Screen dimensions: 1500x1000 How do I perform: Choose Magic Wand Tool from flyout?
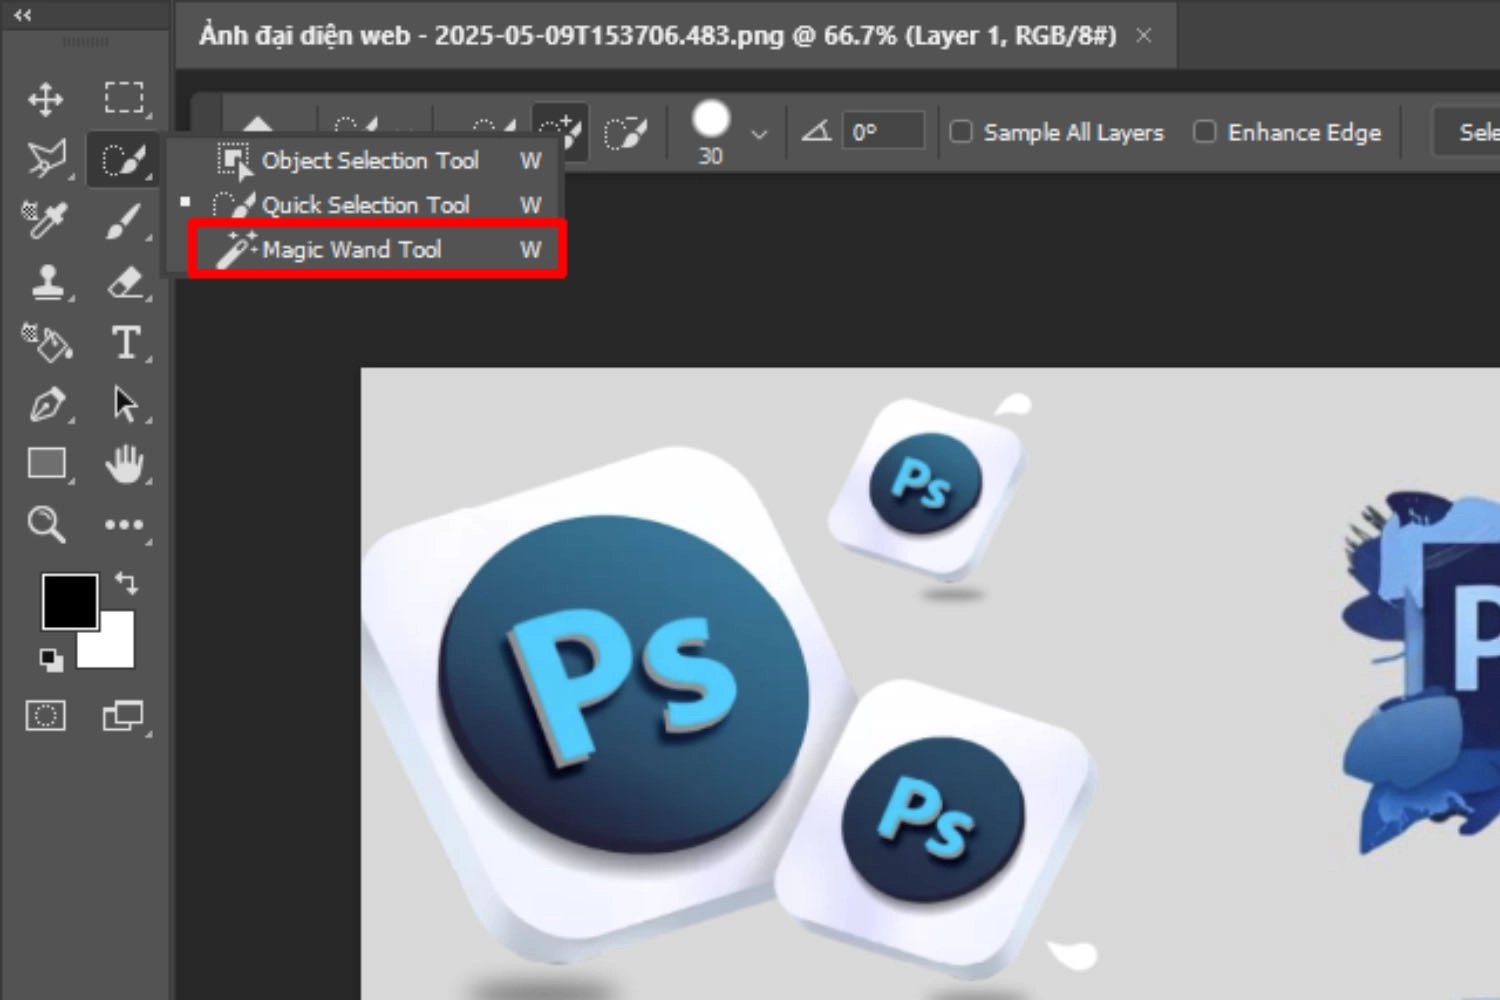point(376,249)
